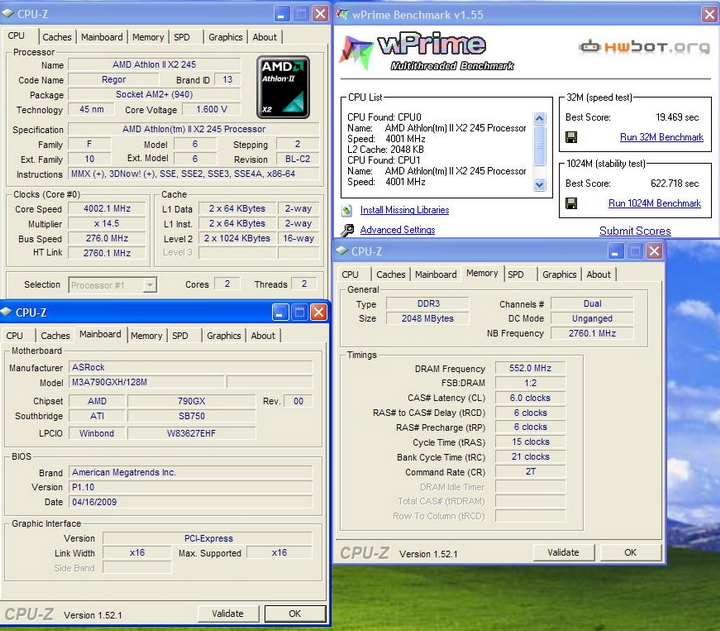Click Run 32M Benchmark link

click(662, 137)
